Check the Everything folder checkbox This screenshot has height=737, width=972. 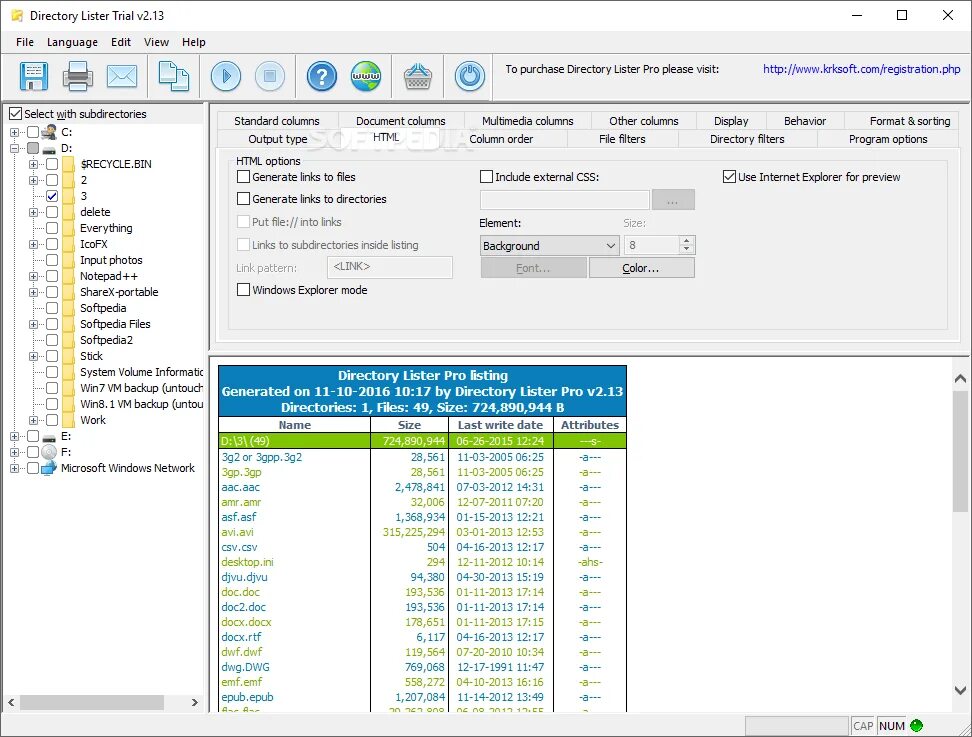point(52,228)
